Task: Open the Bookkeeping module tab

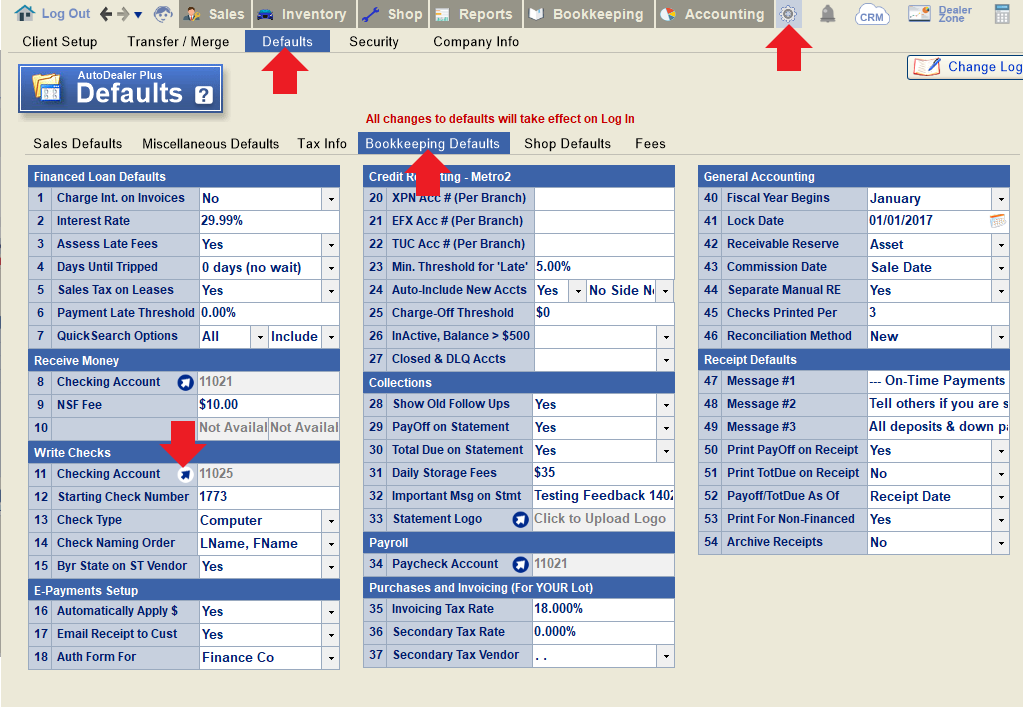Action: [587, 14]
